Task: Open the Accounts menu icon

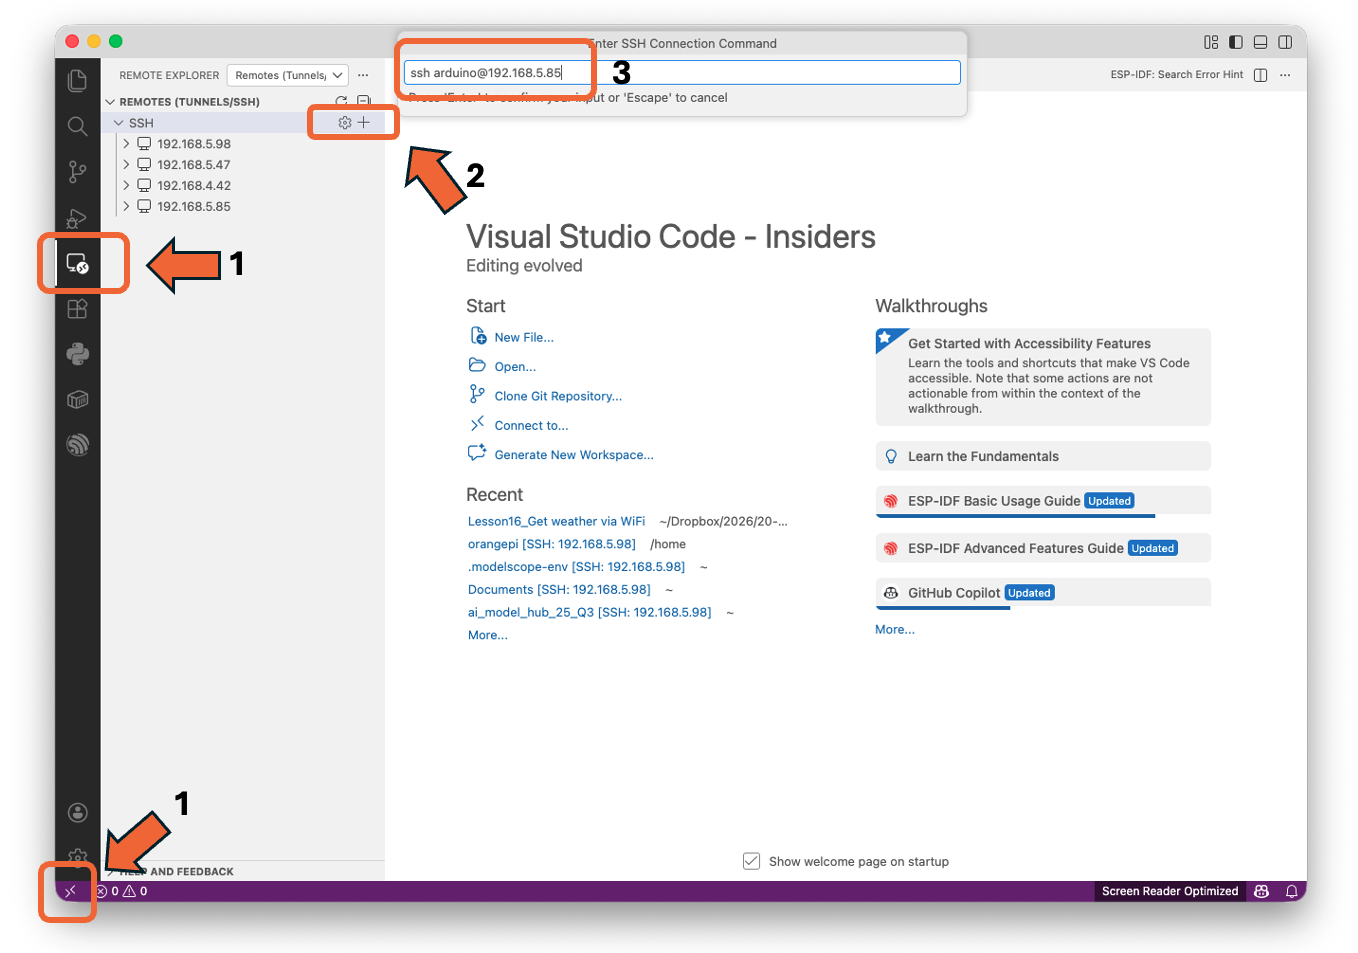Action: tap(77, 812)
